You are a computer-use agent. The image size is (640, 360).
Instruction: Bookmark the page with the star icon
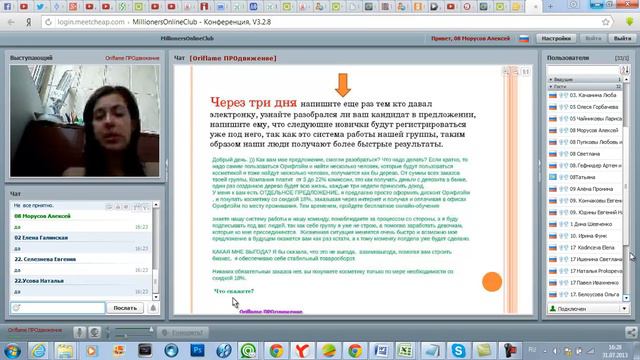(606, 22)
